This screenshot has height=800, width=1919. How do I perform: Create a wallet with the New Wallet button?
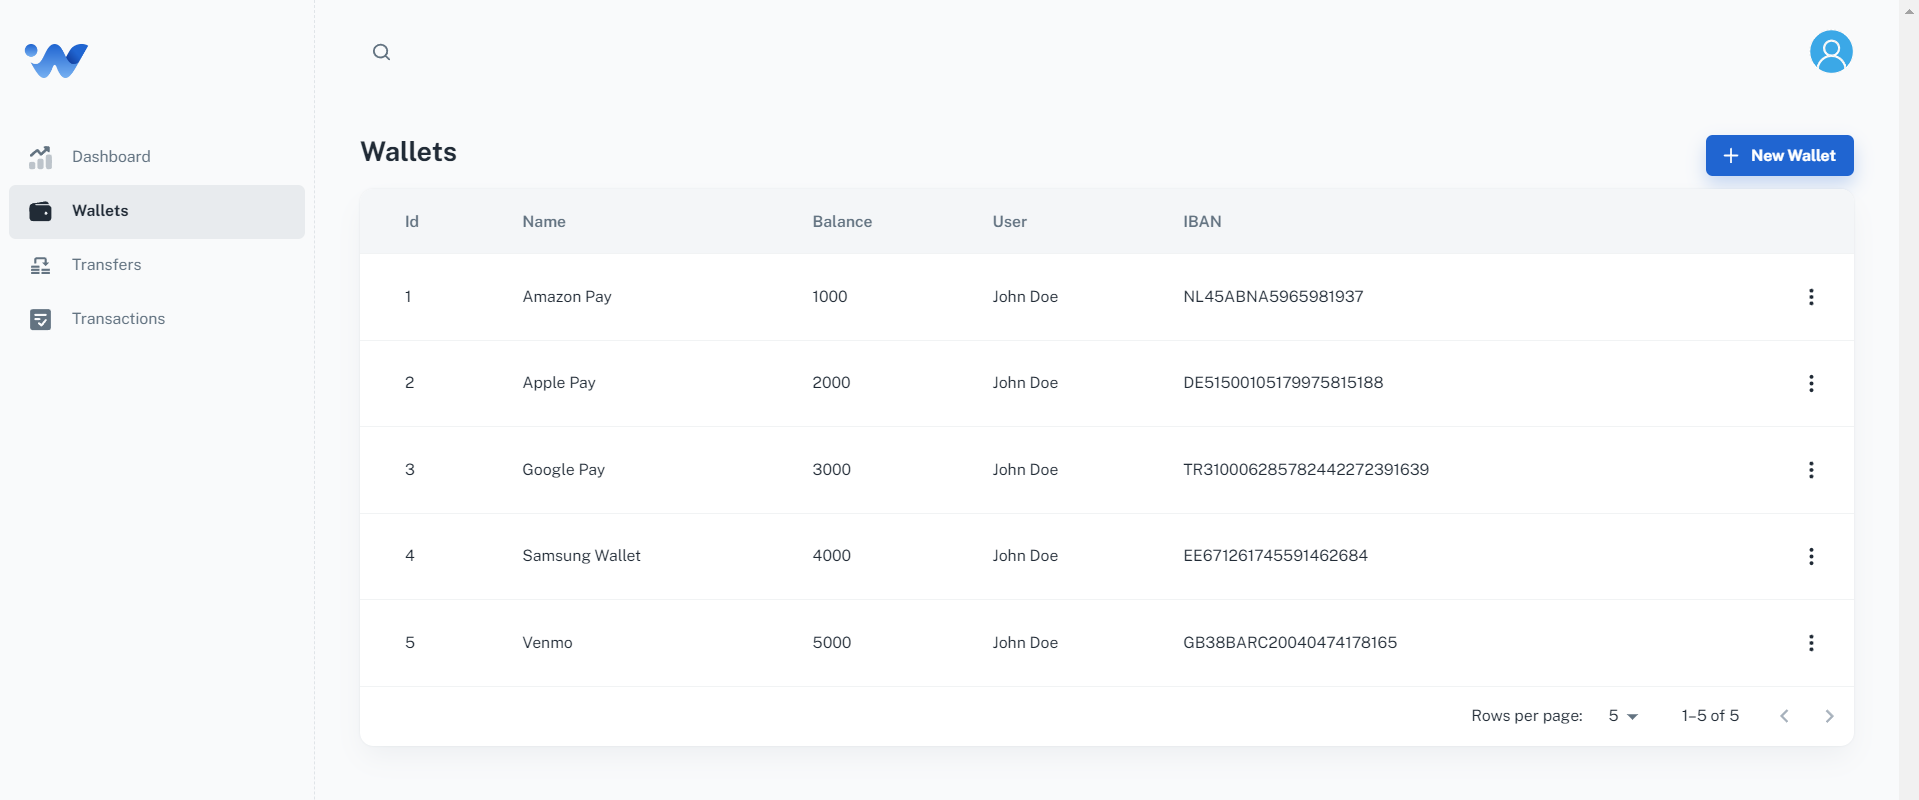[1779, 155]
